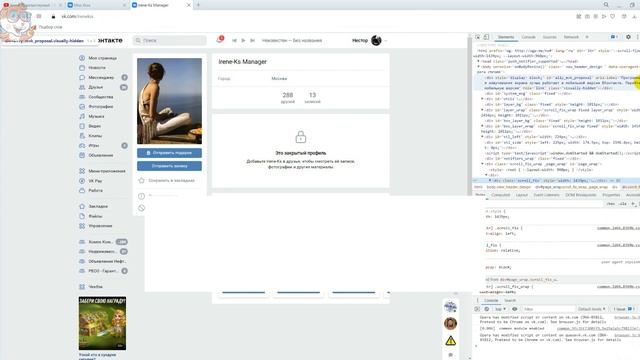Click the Челоба icon in sidebar
Viewport: 640px width, 360px height.
pyautogui.click(x=82, y=287)
